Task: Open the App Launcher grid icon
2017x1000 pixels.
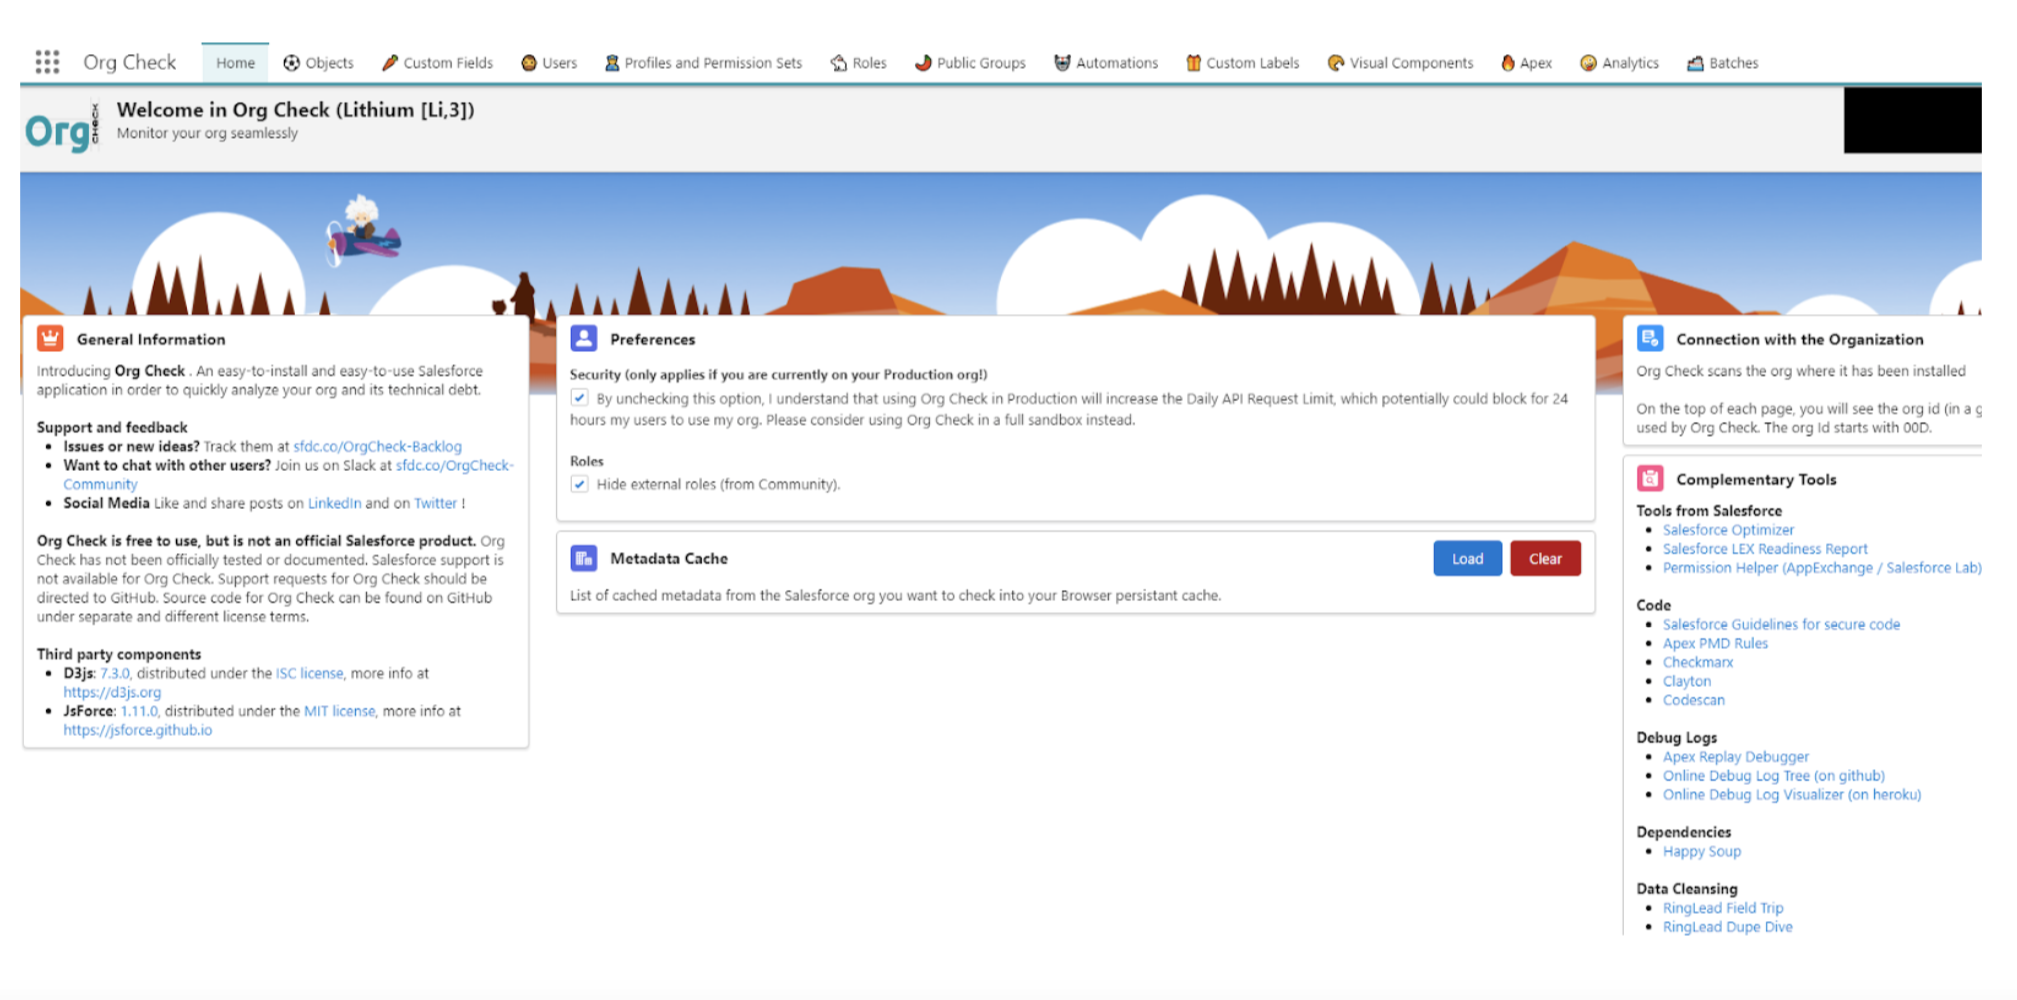Action: click(x=47, y=62)
